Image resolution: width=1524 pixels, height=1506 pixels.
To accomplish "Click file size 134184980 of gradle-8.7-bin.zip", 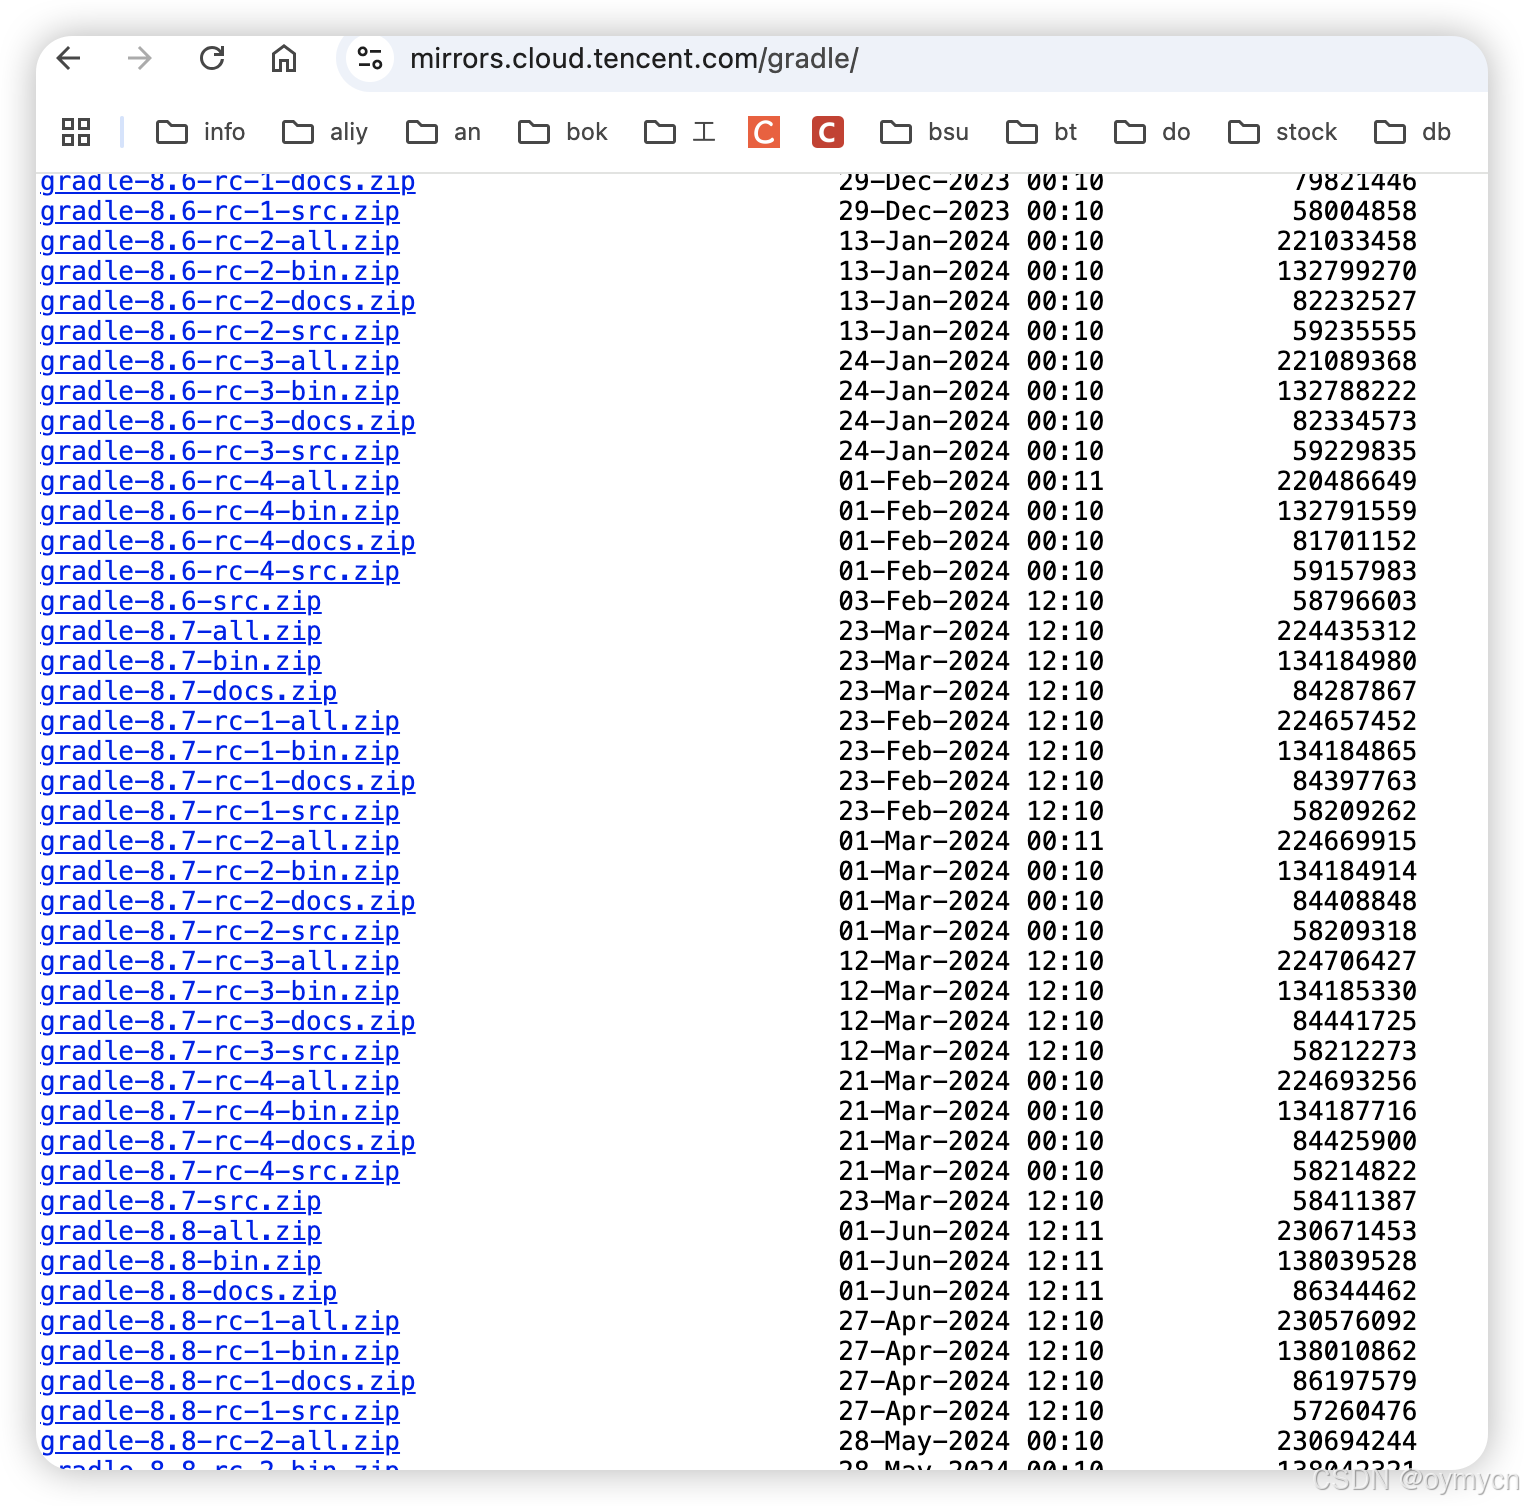I will click(1347, 661).
